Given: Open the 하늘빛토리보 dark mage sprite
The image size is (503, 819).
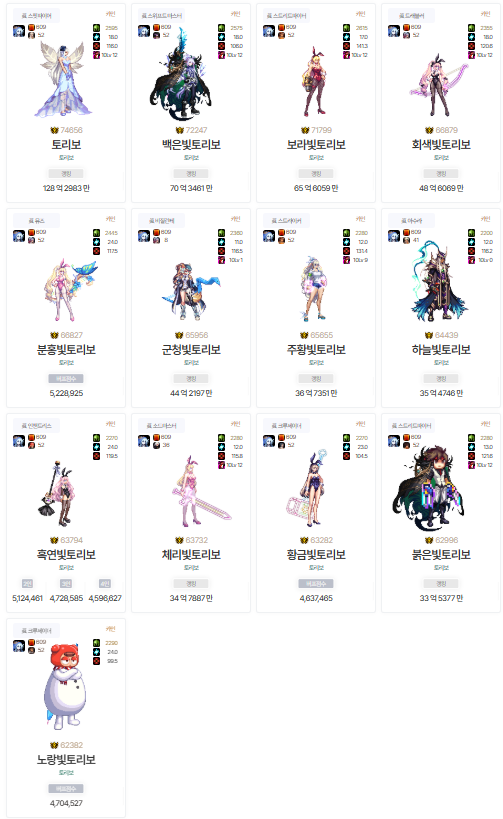Looking at the screenshot, I should [438, 282].
